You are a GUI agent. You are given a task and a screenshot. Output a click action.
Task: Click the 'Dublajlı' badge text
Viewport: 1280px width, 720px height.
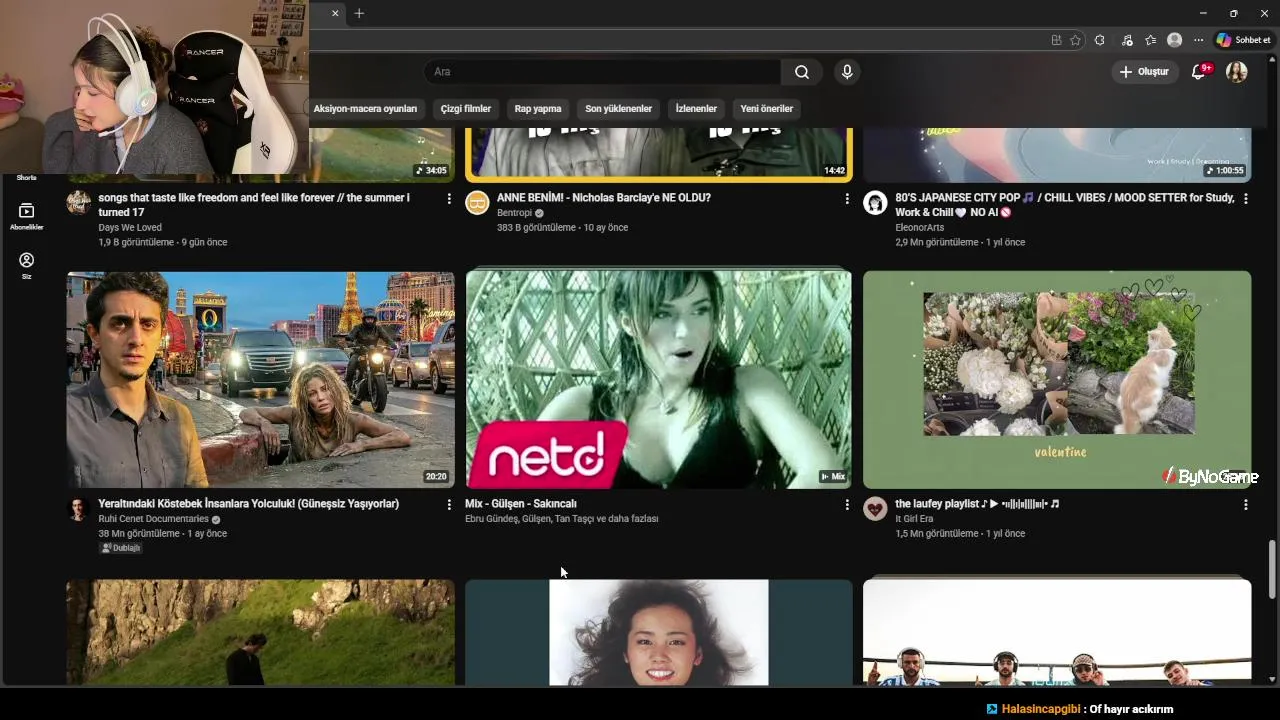pos(120,548)
